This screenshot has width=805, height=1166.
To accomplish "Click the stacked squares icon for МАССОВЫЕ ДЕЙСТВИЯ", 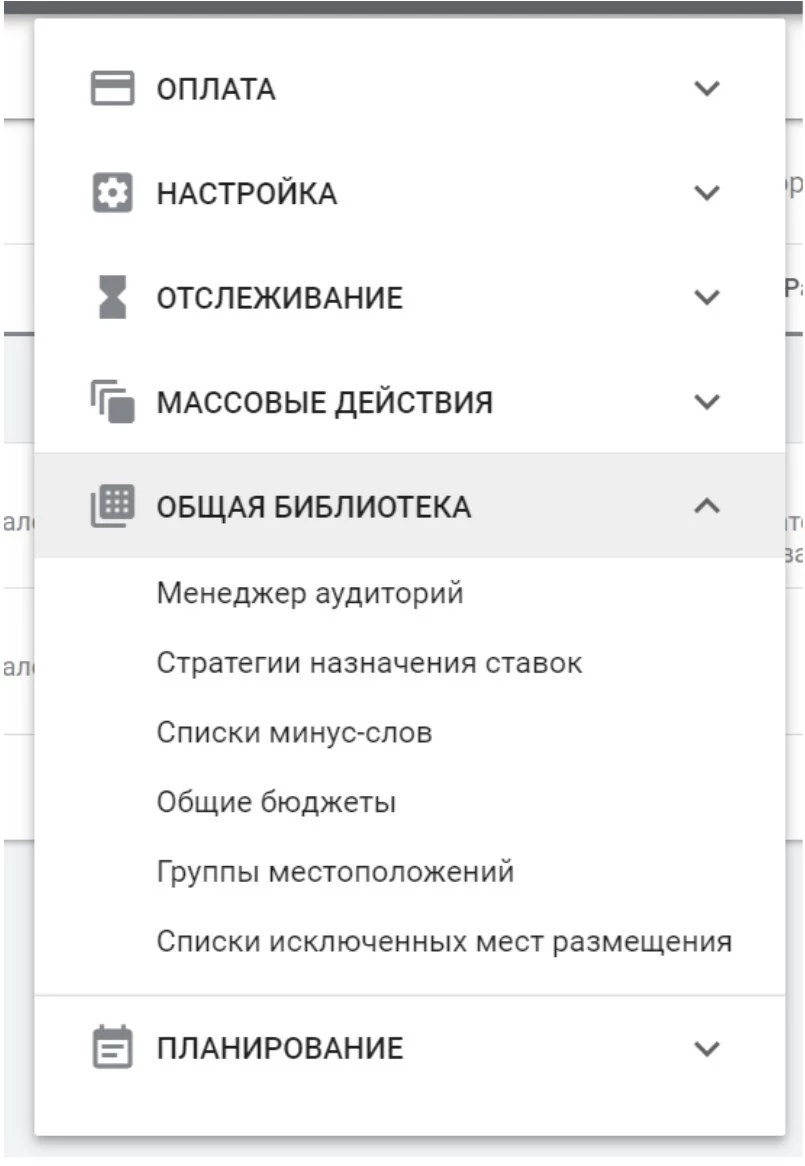I will 112,402.
